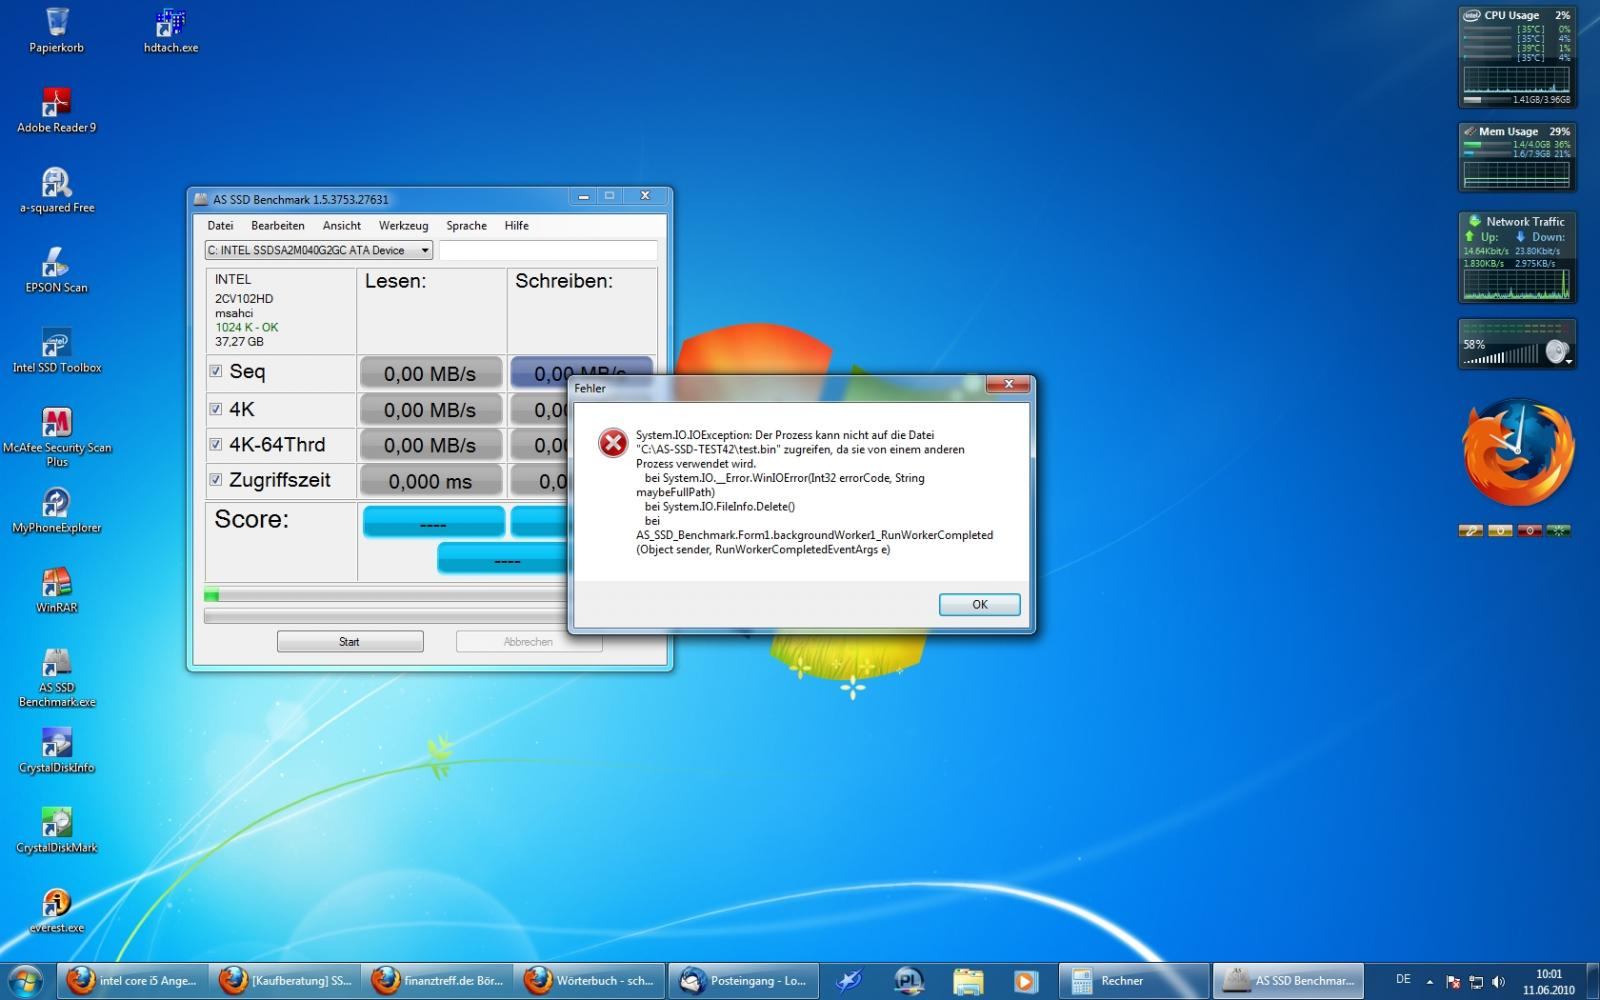Uncheck the 4K test checkbox
This screenshot has height=1000, width=1600.
coord(215,408)
